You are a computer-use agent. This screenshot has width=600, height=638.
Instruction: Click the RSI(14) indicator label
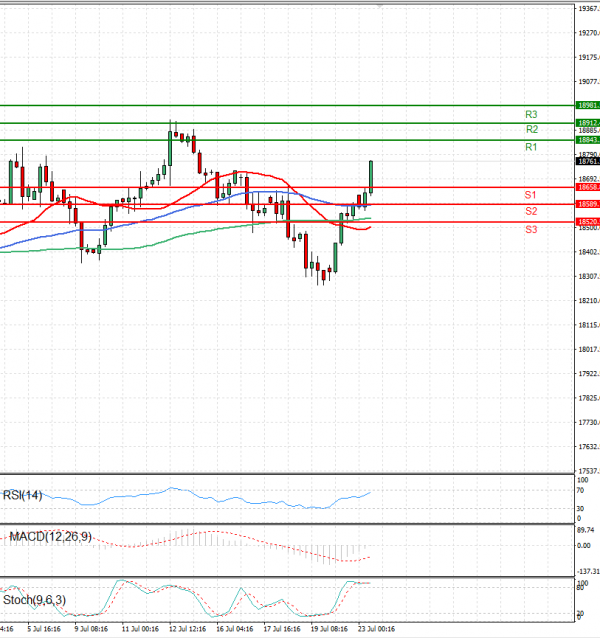(x=22, y=495)
